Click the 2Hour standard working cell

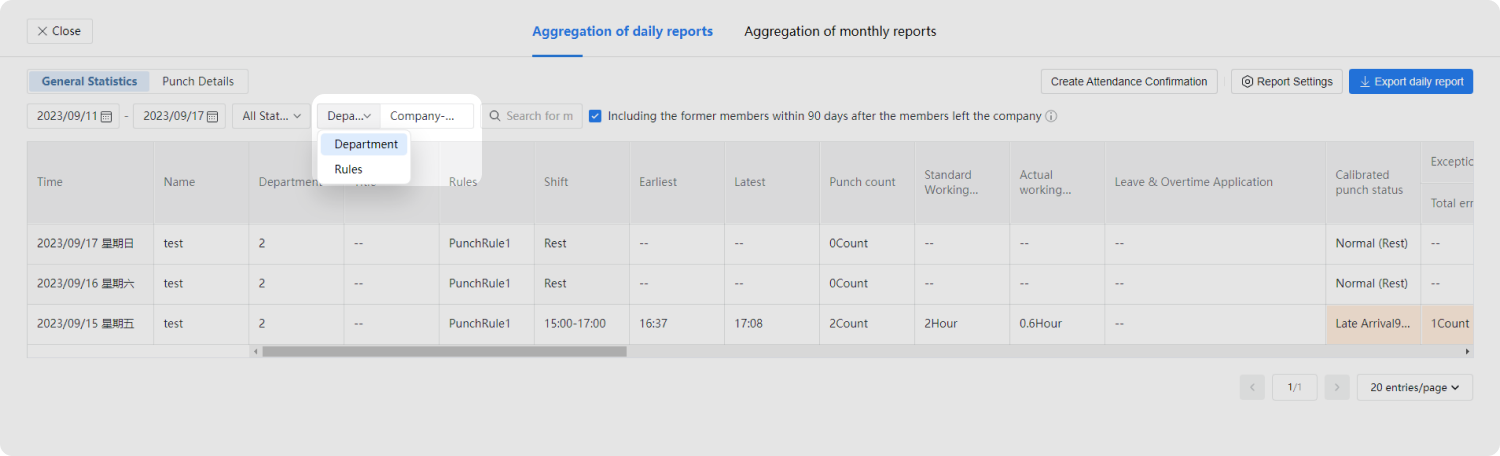click(x=961, y=324)
